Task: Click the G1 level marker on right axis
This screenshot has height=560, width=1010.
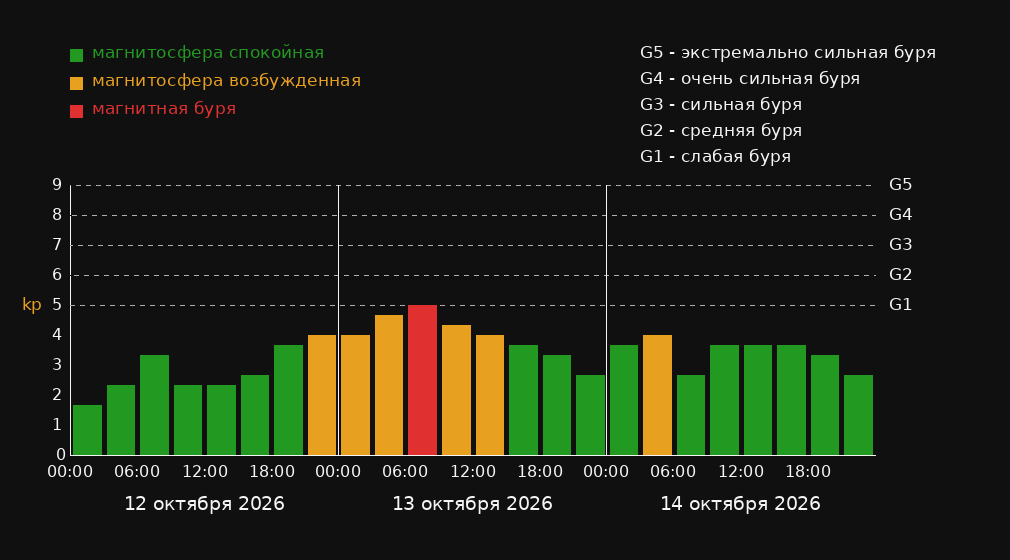Action: coord(900,305)
